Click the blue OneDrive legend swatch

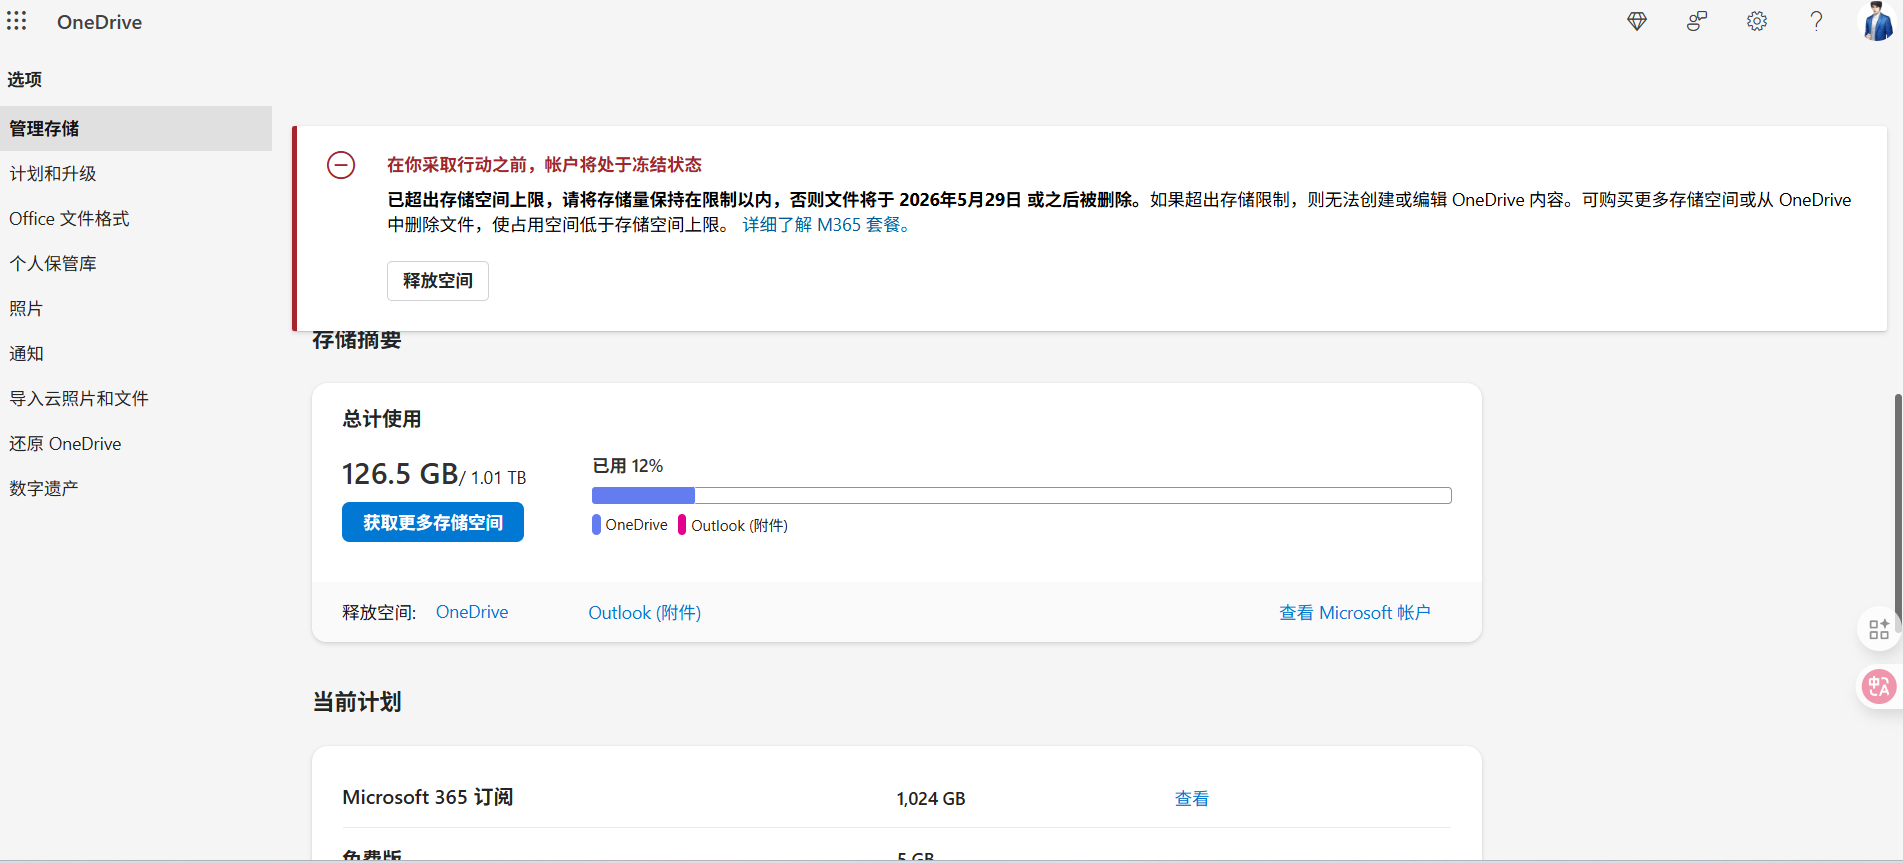click(x=597, y=525)
